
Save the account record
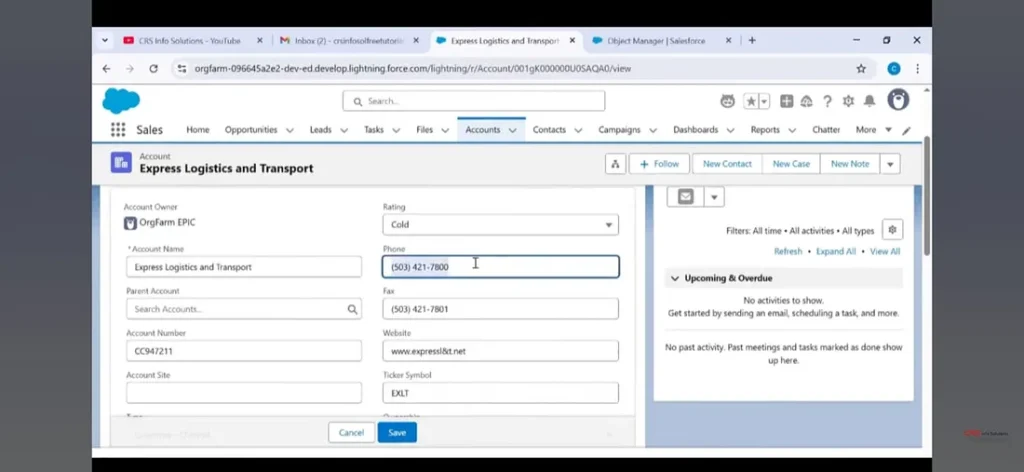point(397,432)
